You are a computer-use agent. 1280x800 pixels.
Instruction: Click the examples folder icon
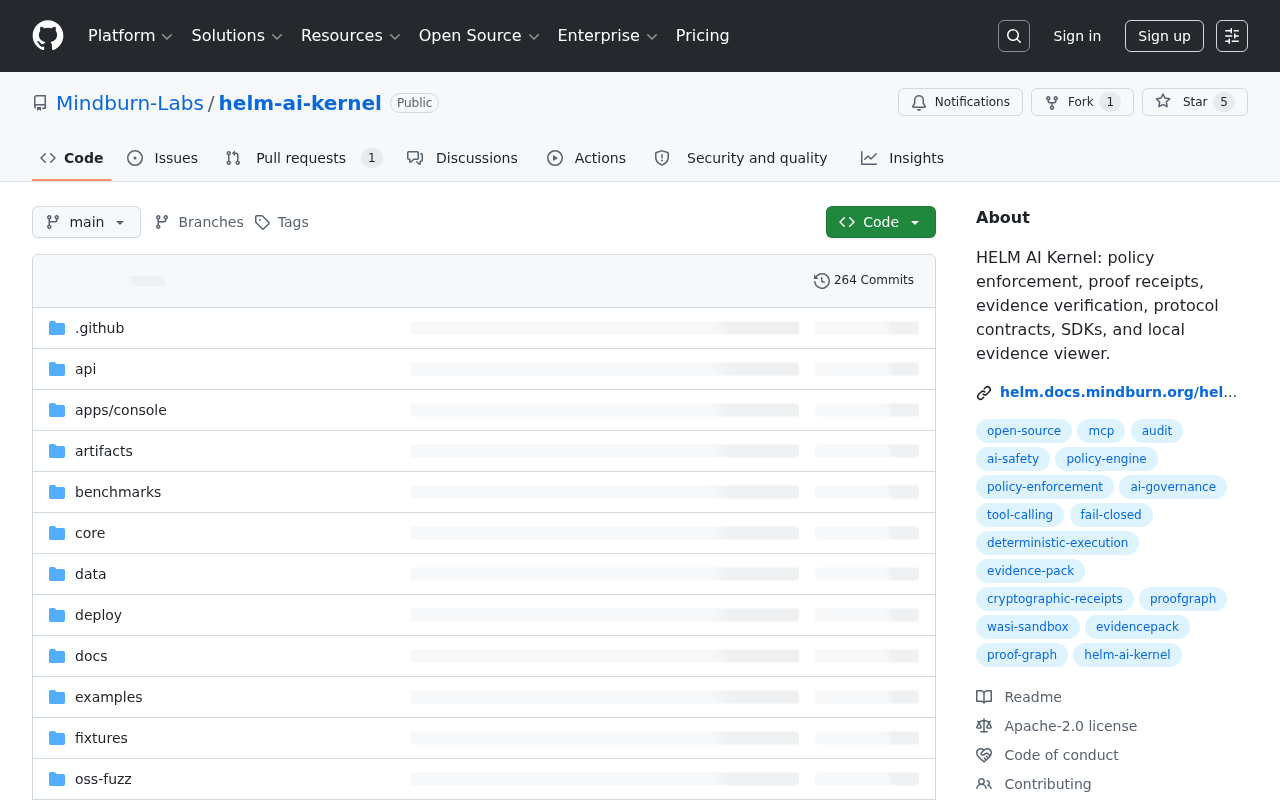point(57,697)
